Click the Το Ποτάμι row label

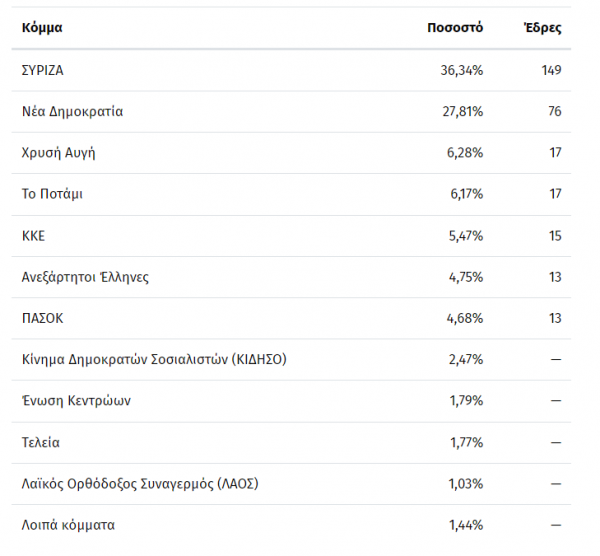click(x=52, y=194)
